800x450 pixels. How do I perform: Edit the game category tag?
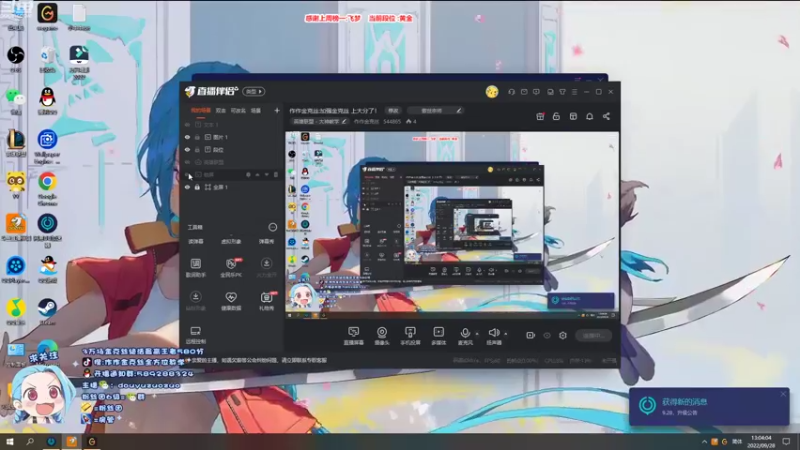coord(319,121)
